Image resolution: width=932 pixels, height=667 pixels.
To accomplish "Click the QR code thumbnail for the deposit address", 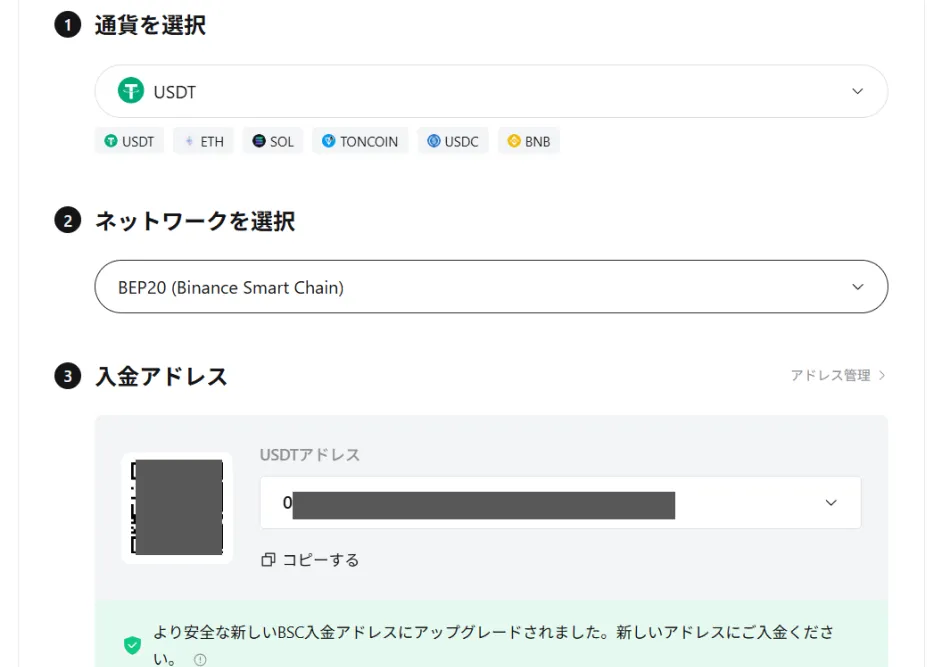I will pos(176,506).
